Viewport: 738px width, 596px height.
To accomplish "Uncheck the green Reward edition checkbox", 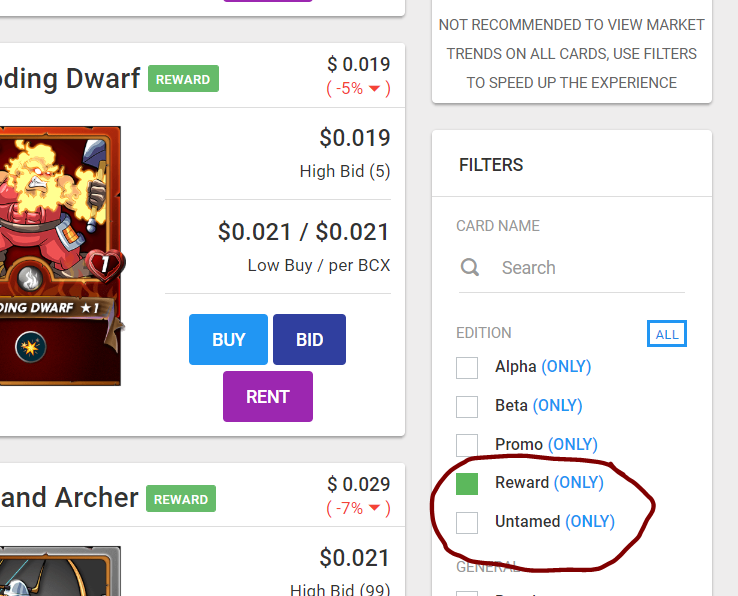I will pyautogui.click(x=467, y=484).
